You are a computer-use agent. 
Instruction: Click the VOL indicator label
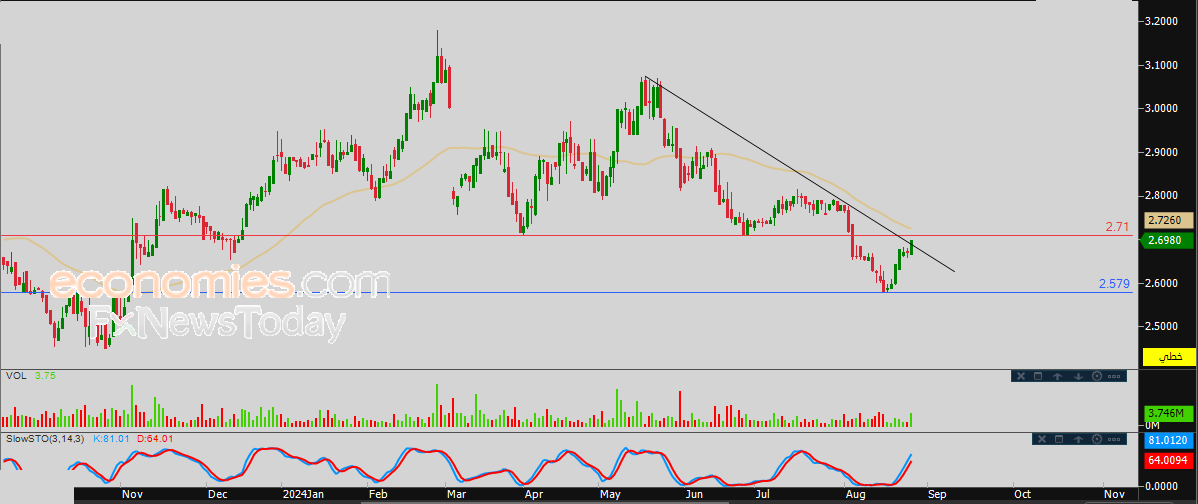point(15,376)
